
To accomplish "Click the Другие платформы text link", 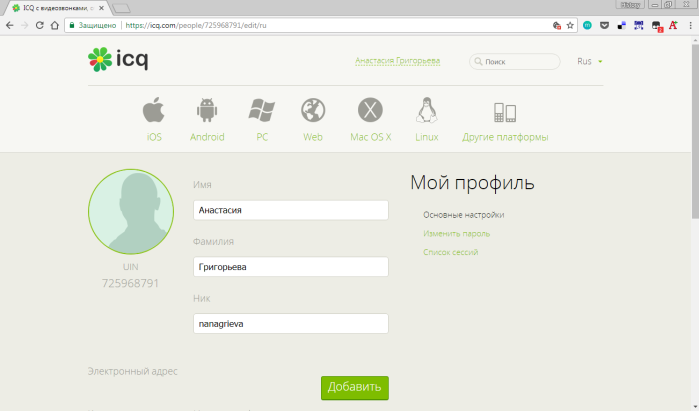I will [x=505, y=137].
